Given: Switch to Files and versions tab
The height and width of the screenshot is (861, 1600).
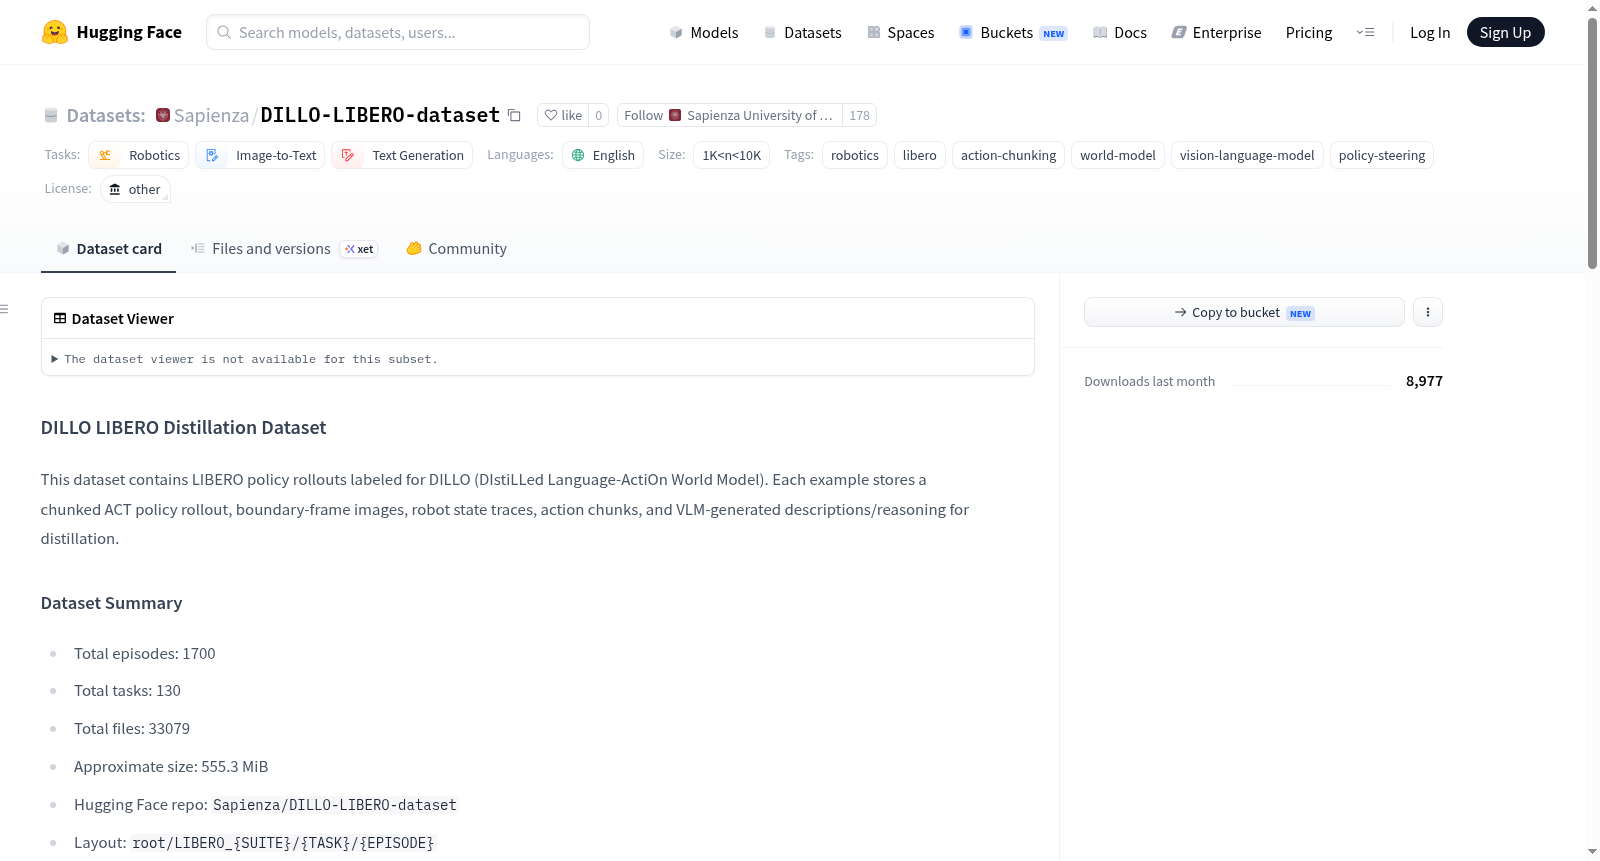Looking at the screenshot, I should (x=284, y=249).
